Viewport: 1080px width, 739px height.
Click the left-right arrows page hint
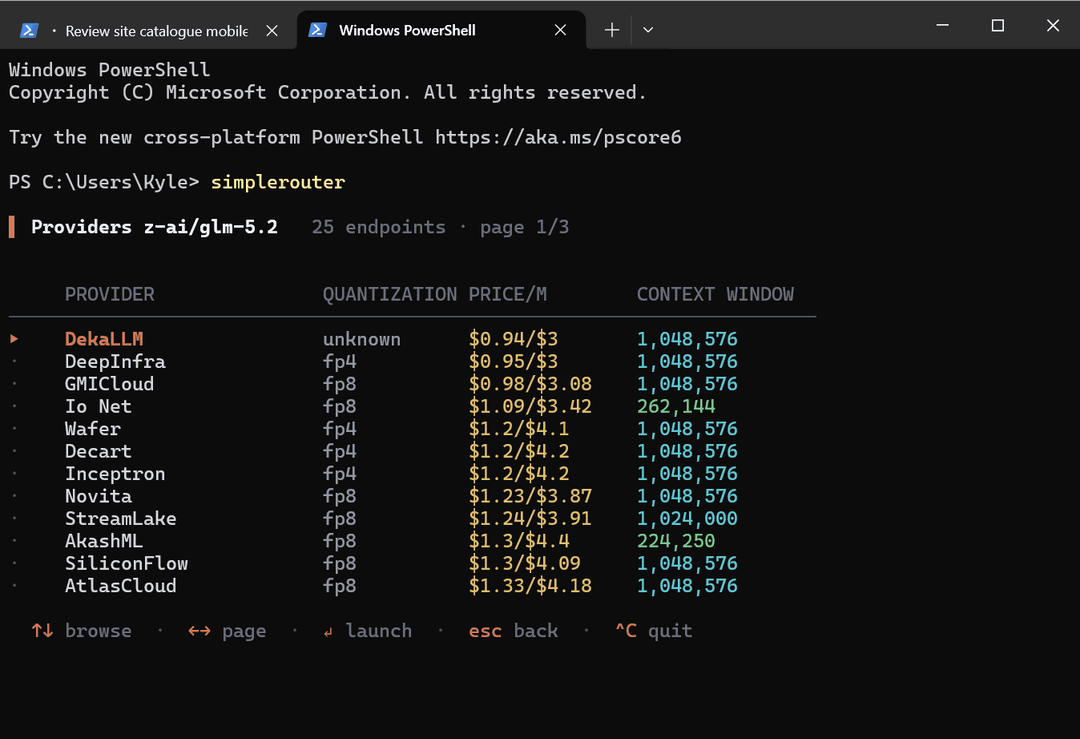(227, 630)
